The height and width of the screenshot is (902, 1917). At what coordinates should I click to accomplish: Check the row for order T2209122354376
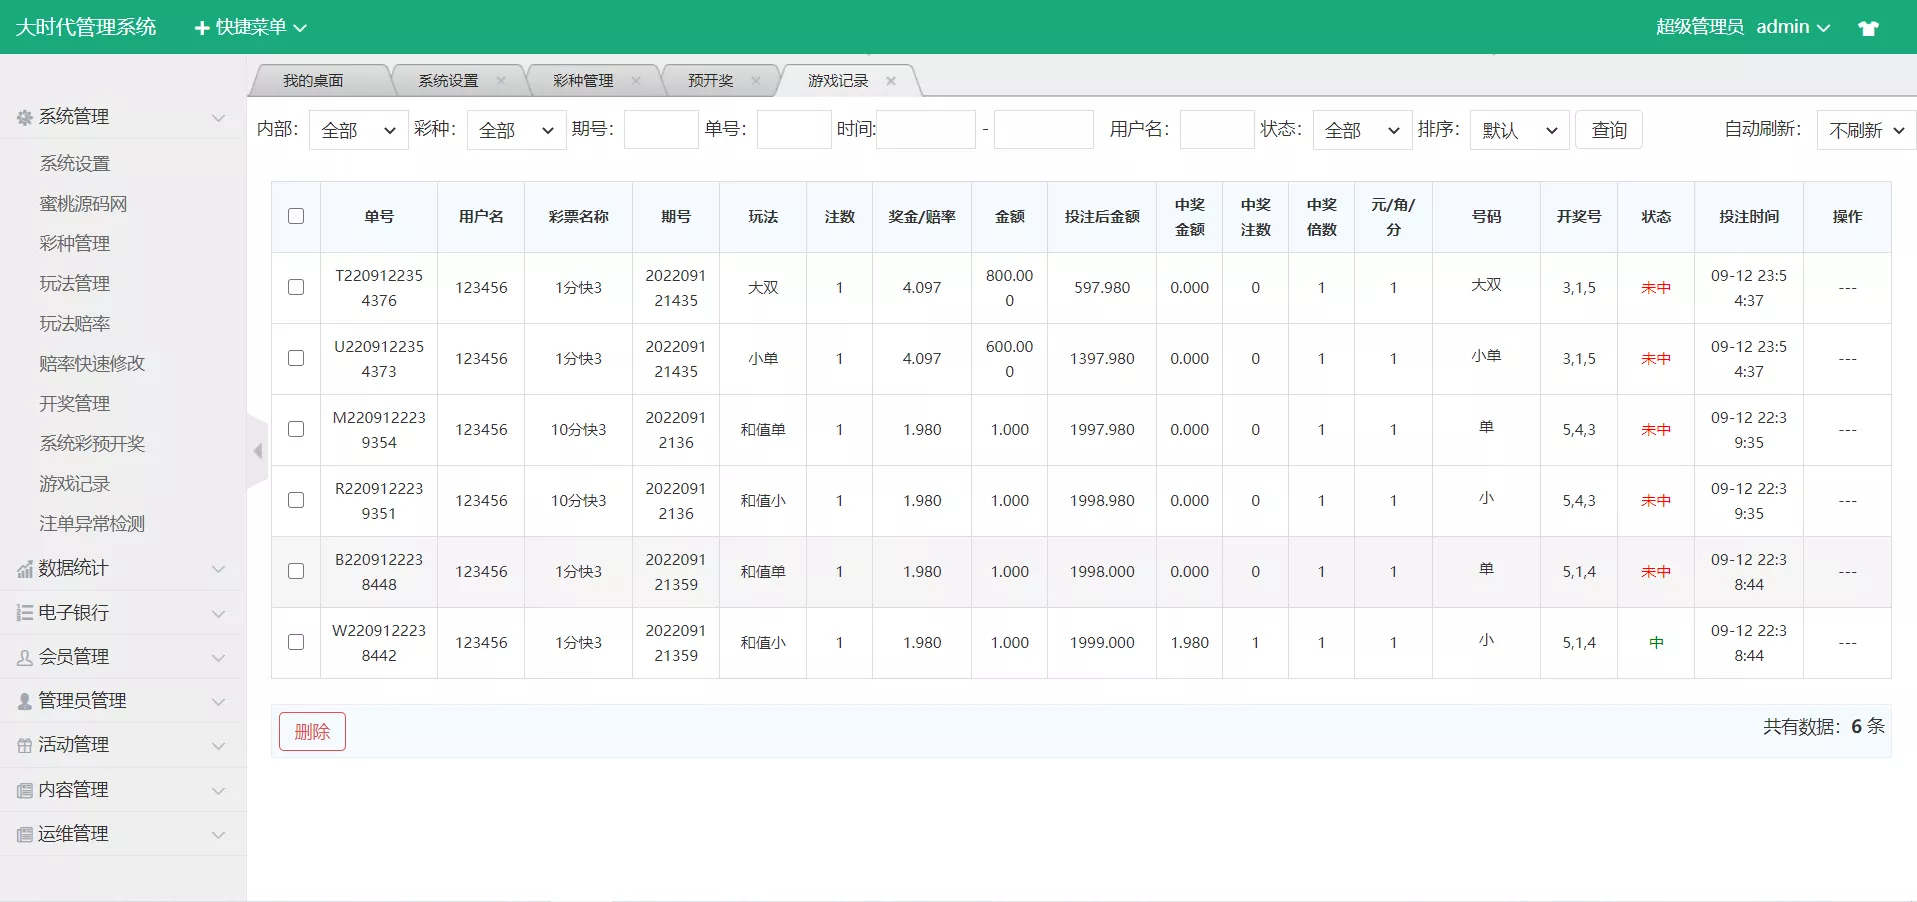(295, 287)
